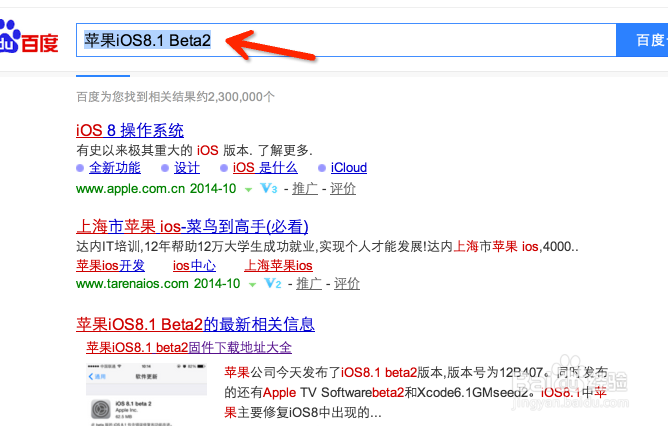Open the iOS 是什么 sublink

pos(265,168)
